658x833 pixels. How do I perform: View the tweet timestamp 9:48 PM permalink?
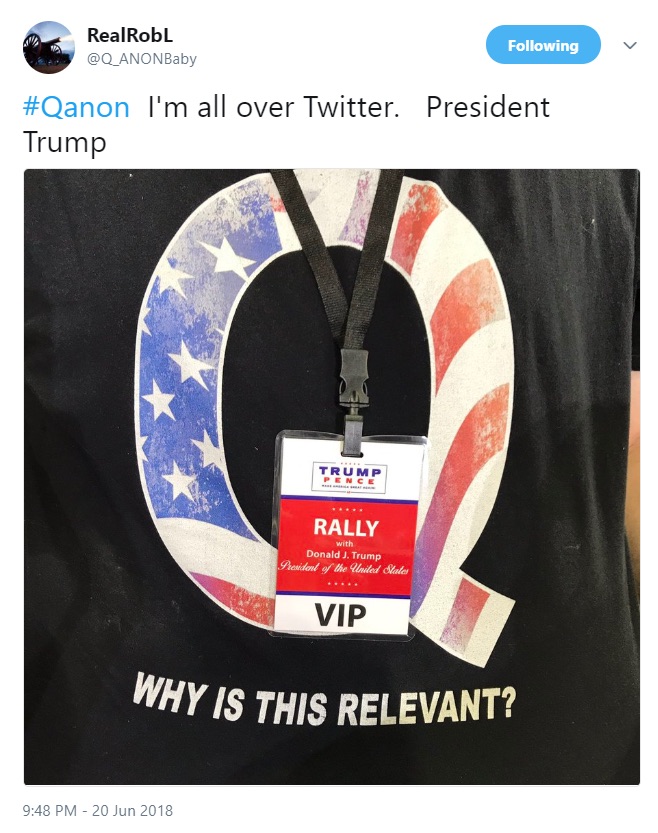coord(50,810)
